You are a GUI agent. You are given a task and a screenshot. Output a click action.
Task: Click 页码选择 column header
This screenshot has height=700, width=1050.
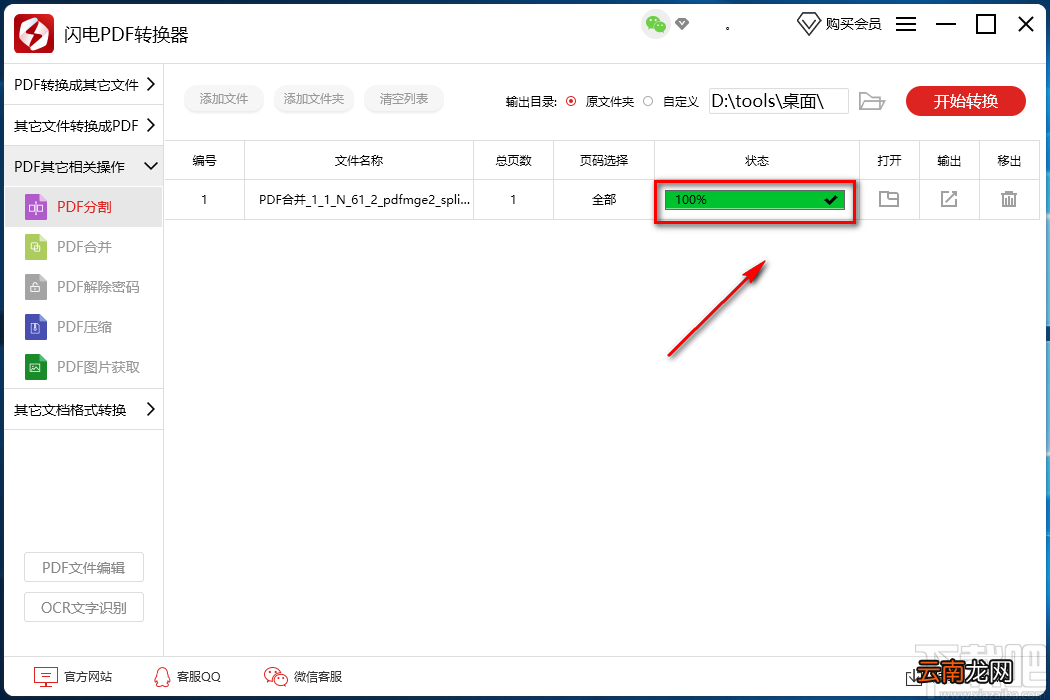coord(604,161)
